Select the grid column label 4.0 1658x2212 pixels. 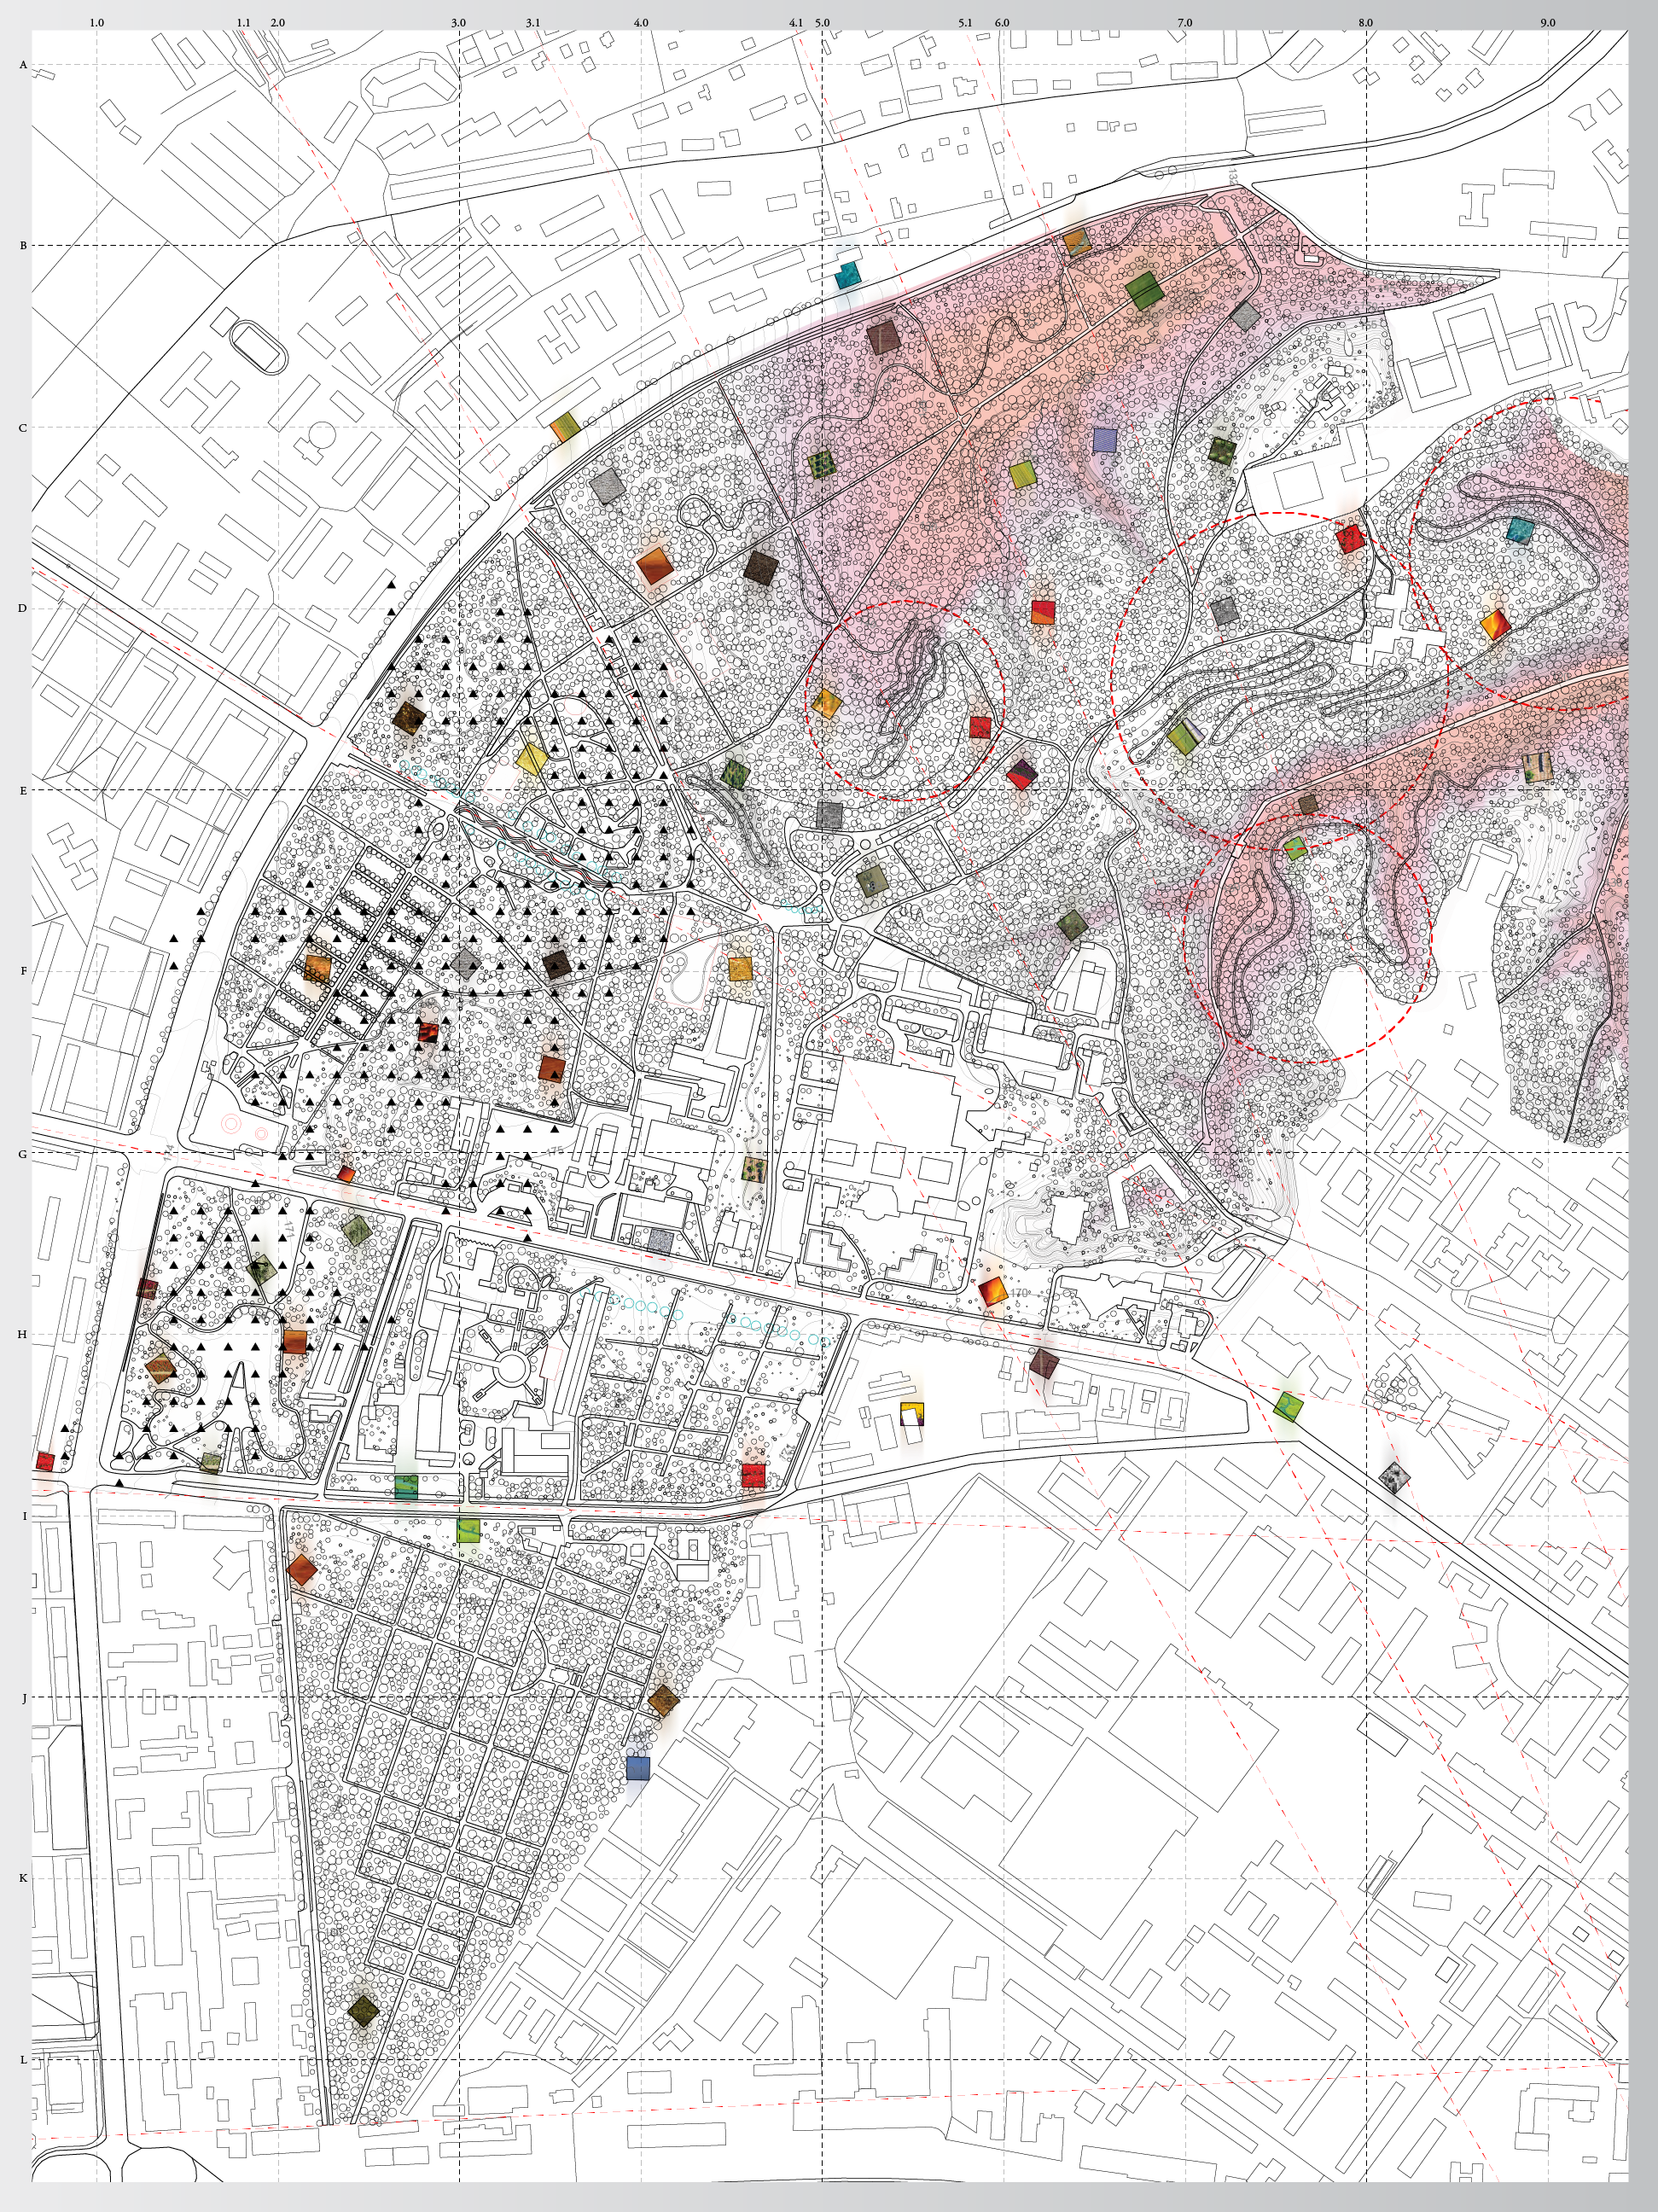click(640, 22)
